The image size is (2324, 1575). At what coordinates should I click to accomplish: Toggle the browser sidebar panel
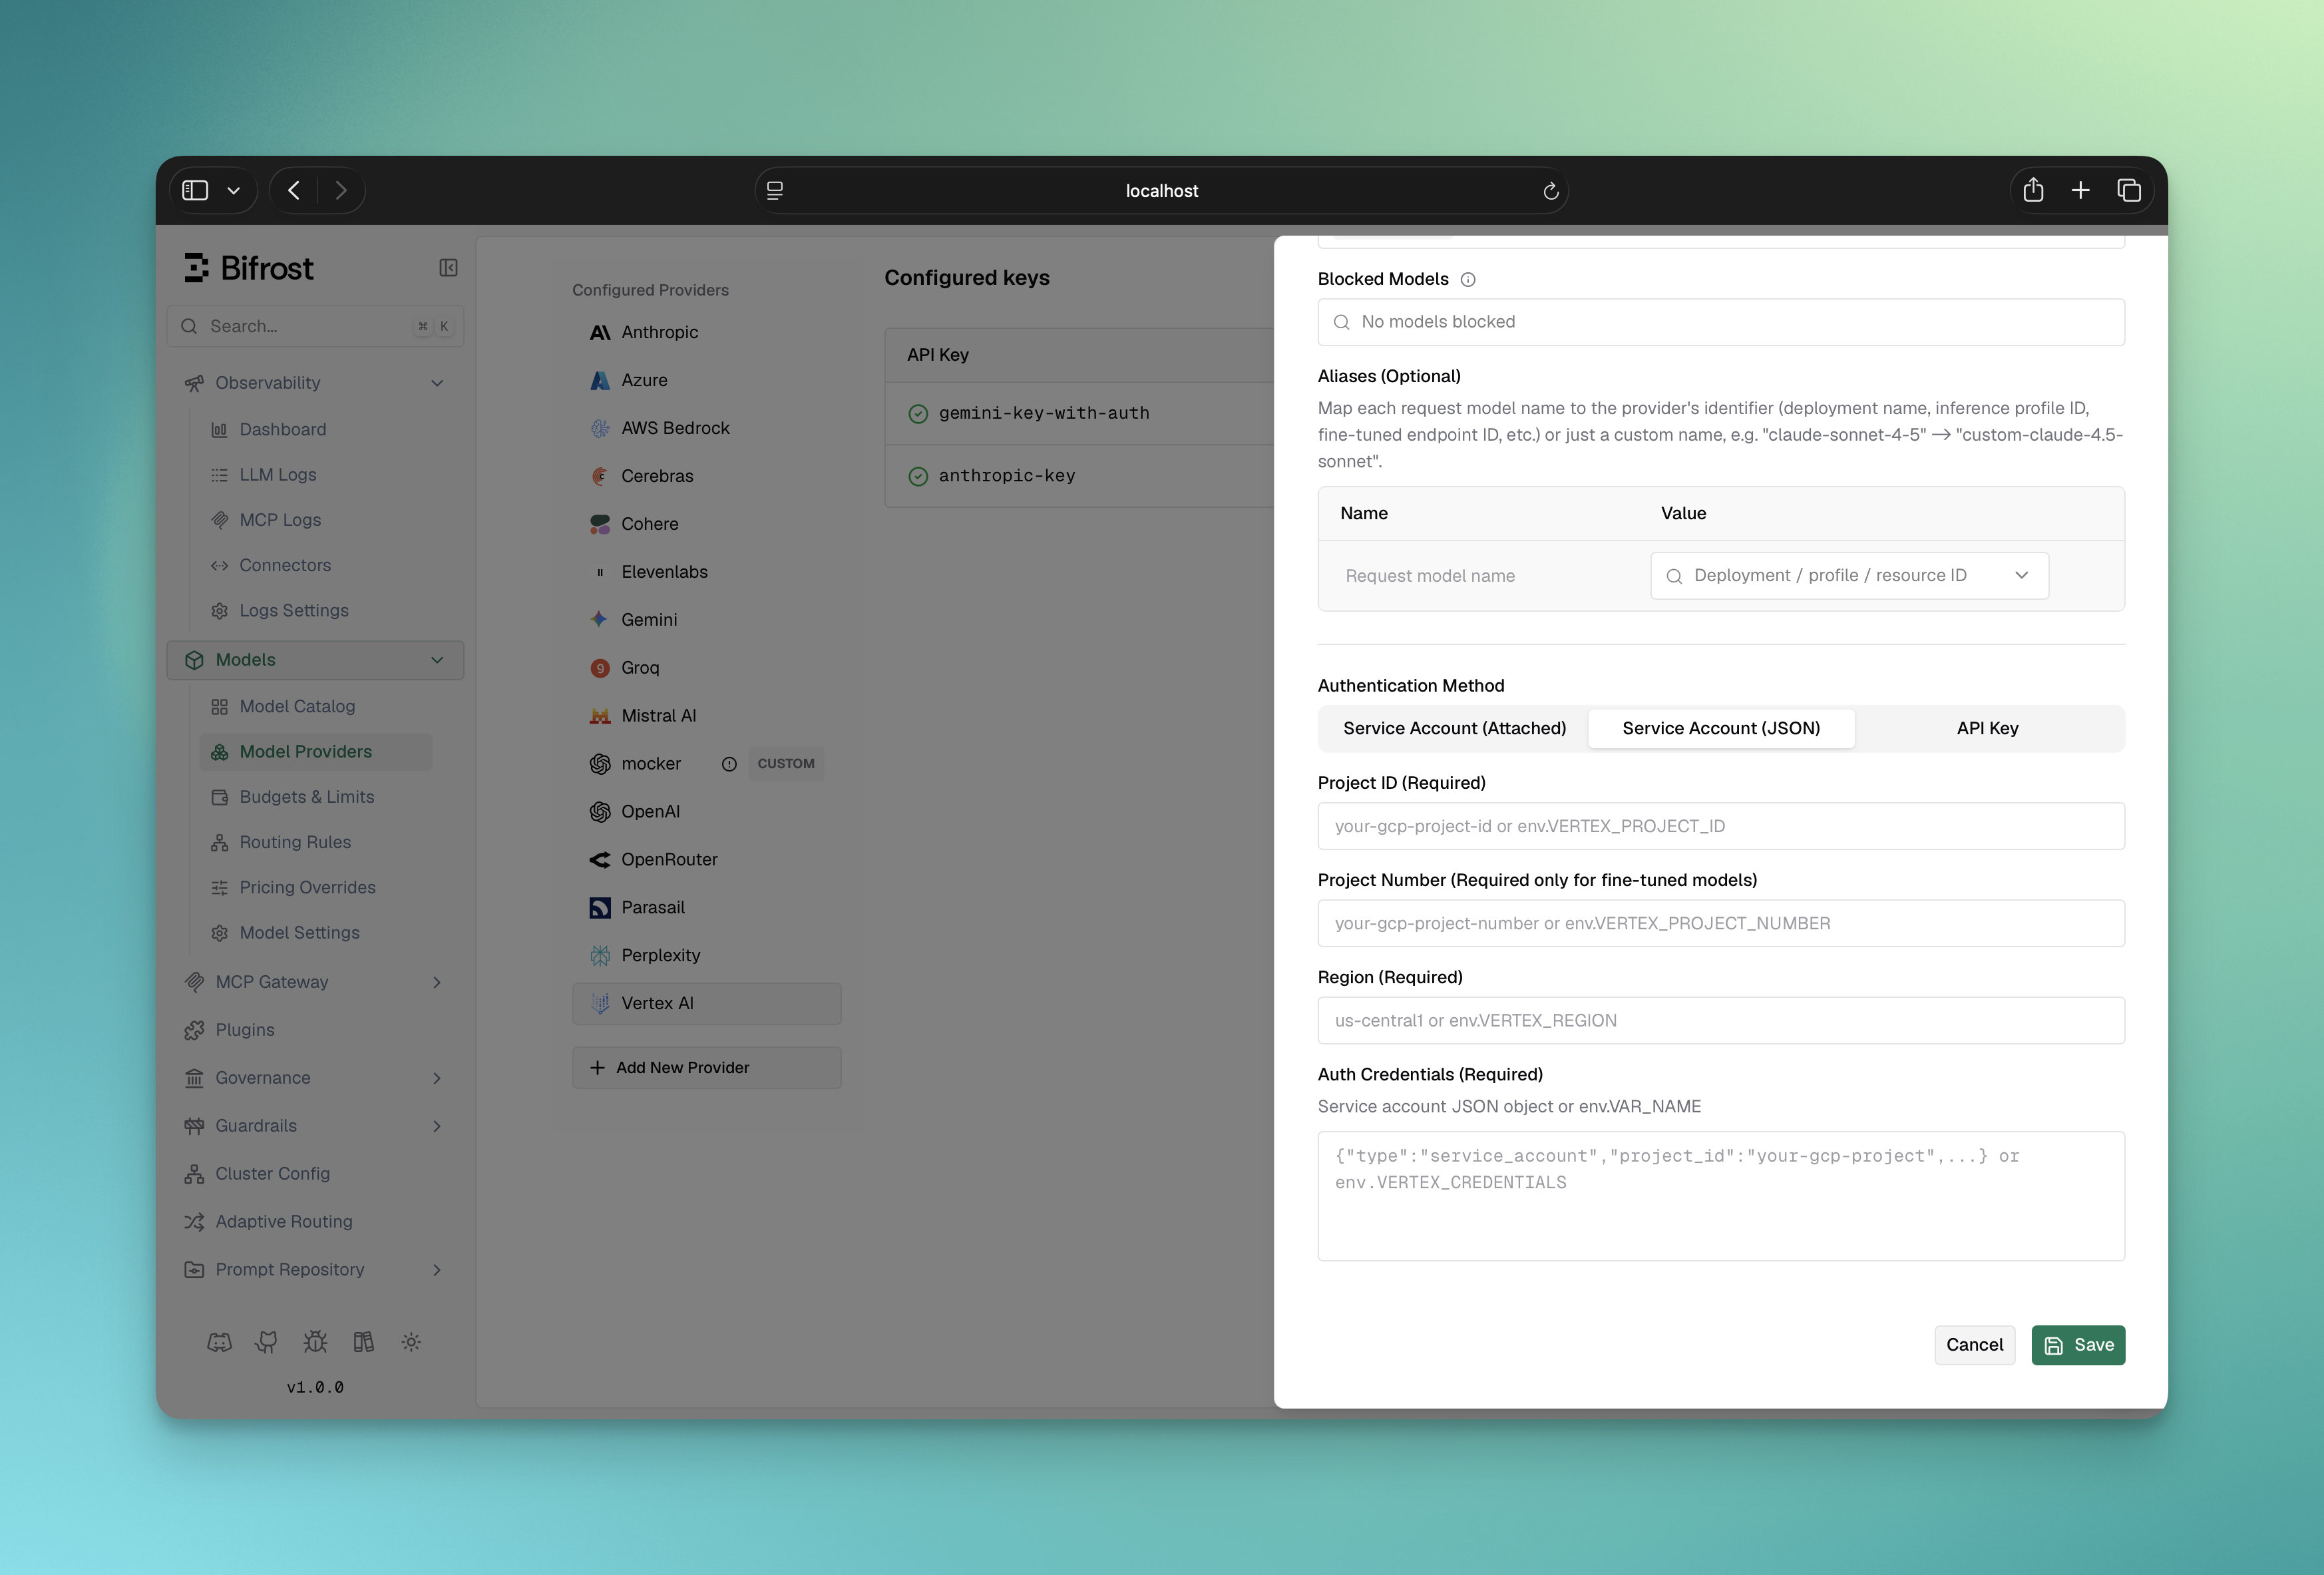pos(195,190)
